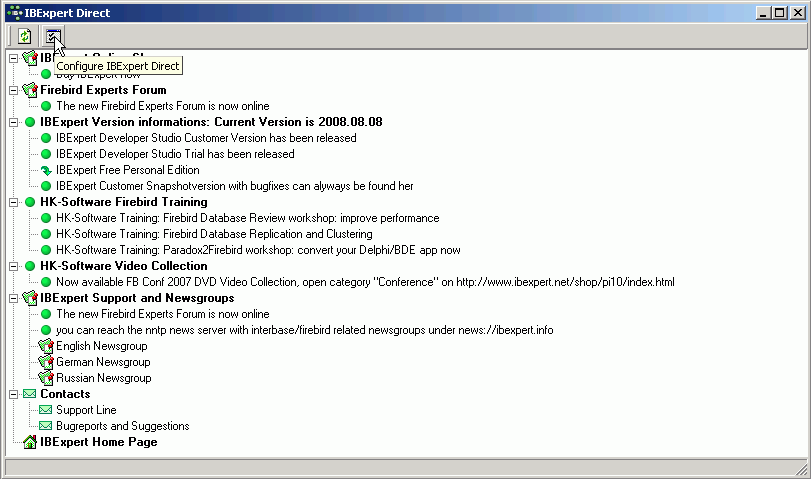Collapse the Firebird Experts Forum node
This screenshot has height=479, width=811.
13,90
